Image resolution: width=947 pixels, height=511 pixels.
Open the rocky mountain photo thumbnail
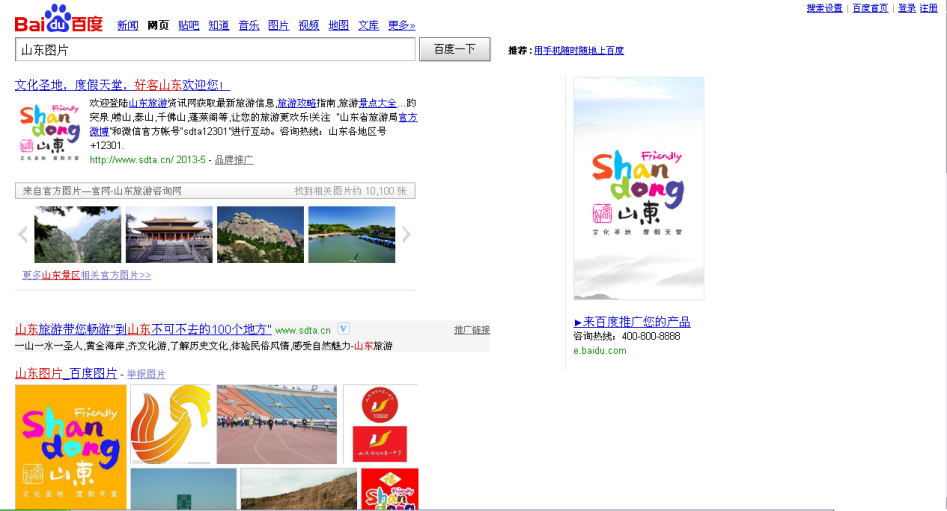point(260,234)
